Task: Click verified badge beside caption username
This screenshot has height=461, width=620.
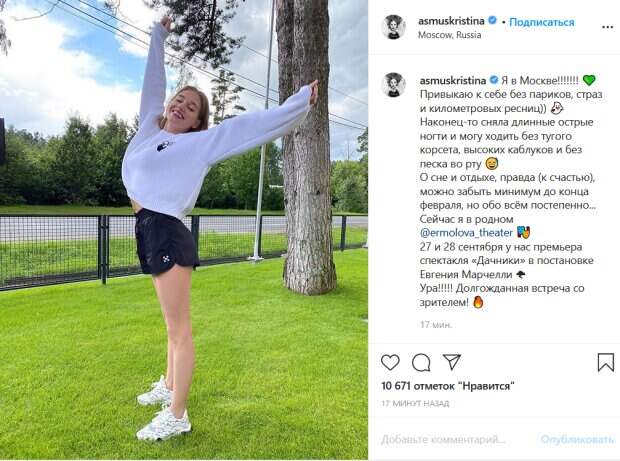Action: pyautogui.click(x=494, y=80)
